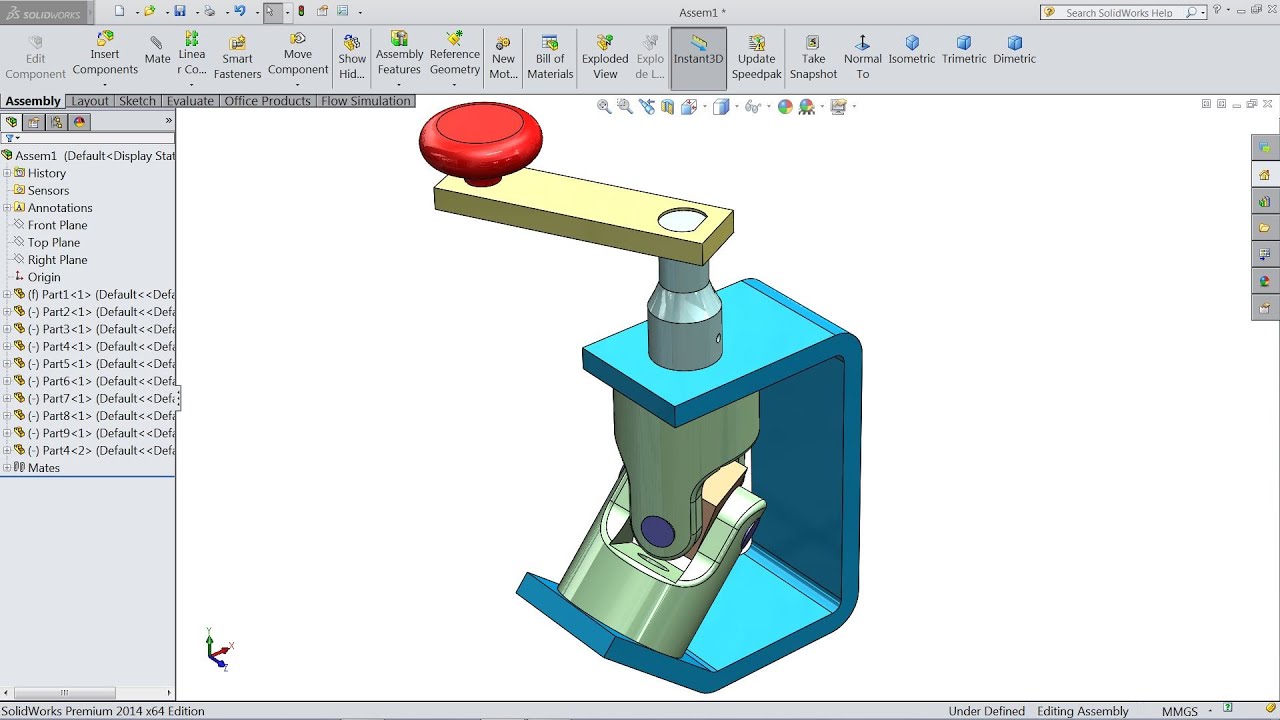Switch to the Layout tab
This screenshot has width=1280, height=720.
89,101
